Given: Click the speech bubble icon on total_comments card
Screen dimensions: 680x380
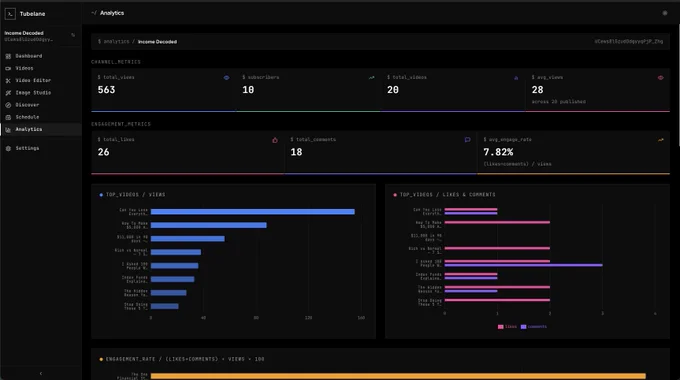Looking at the screenshot, I should click(x=468, y=140).
